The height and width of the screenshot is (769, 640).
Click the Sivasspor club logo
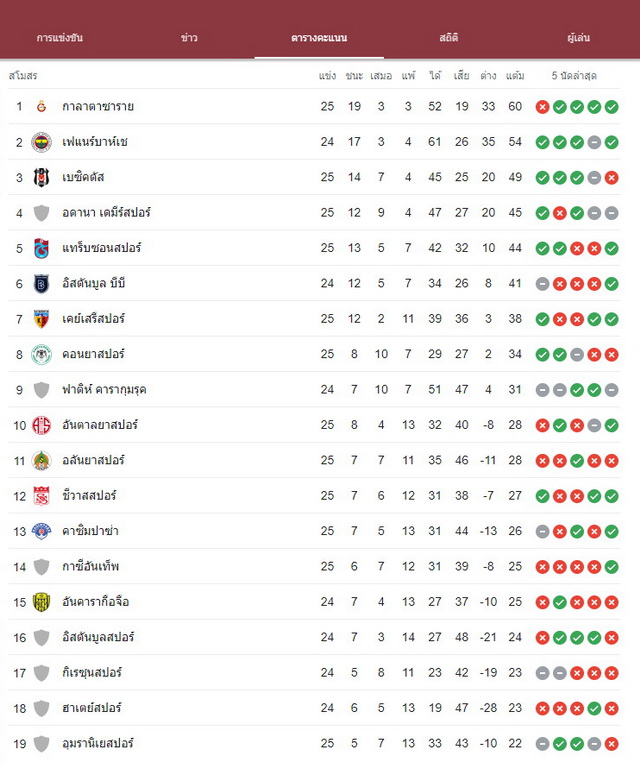(x=42, y=496)
